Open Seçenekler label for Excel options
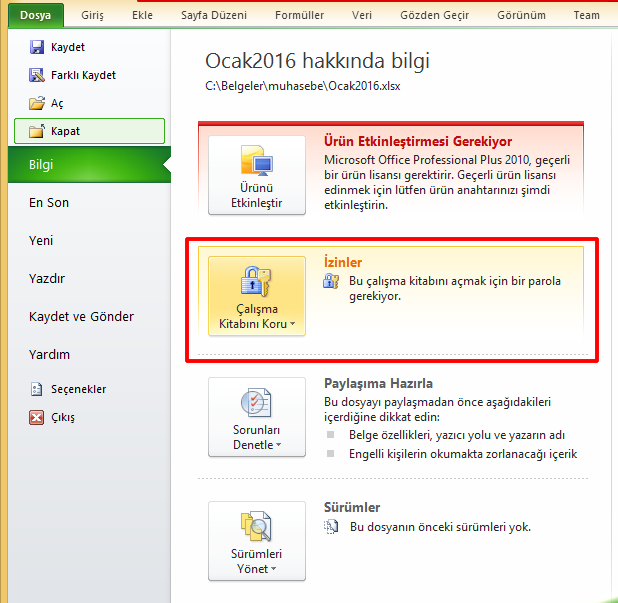Viewport: 618px width, 603px height. [78, 389]
